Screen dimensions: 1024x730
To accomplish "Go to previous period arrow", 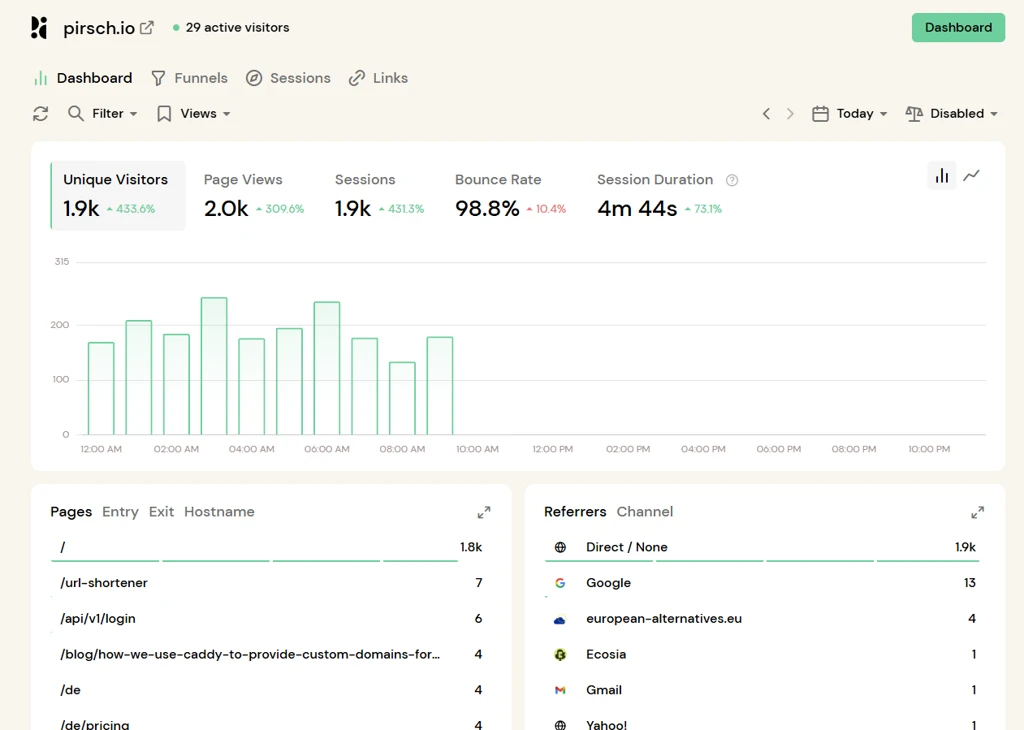I will coord(766,114).
